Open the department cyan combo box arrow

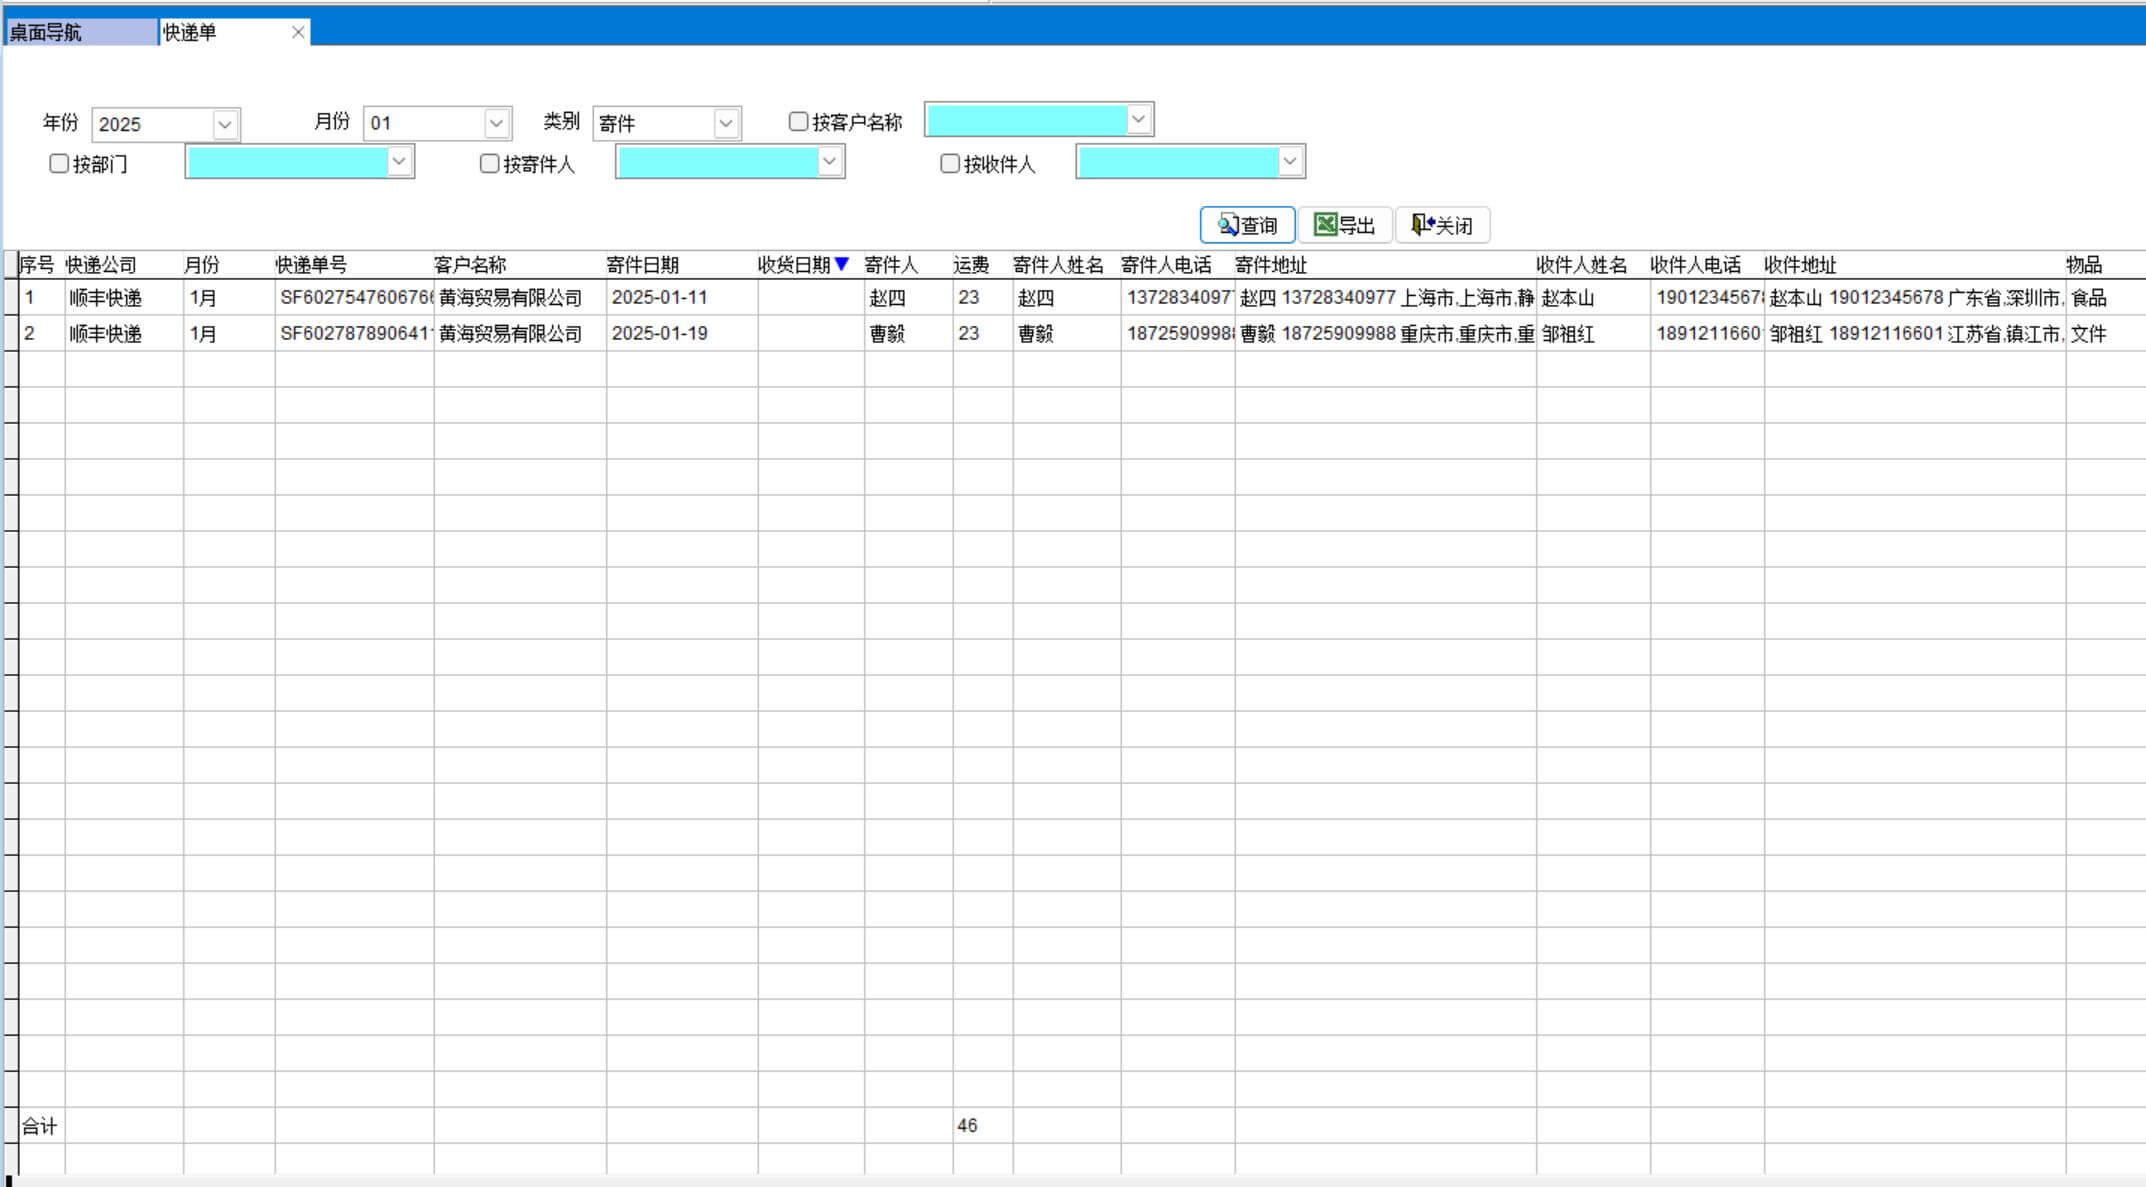[x=399, y=161]
